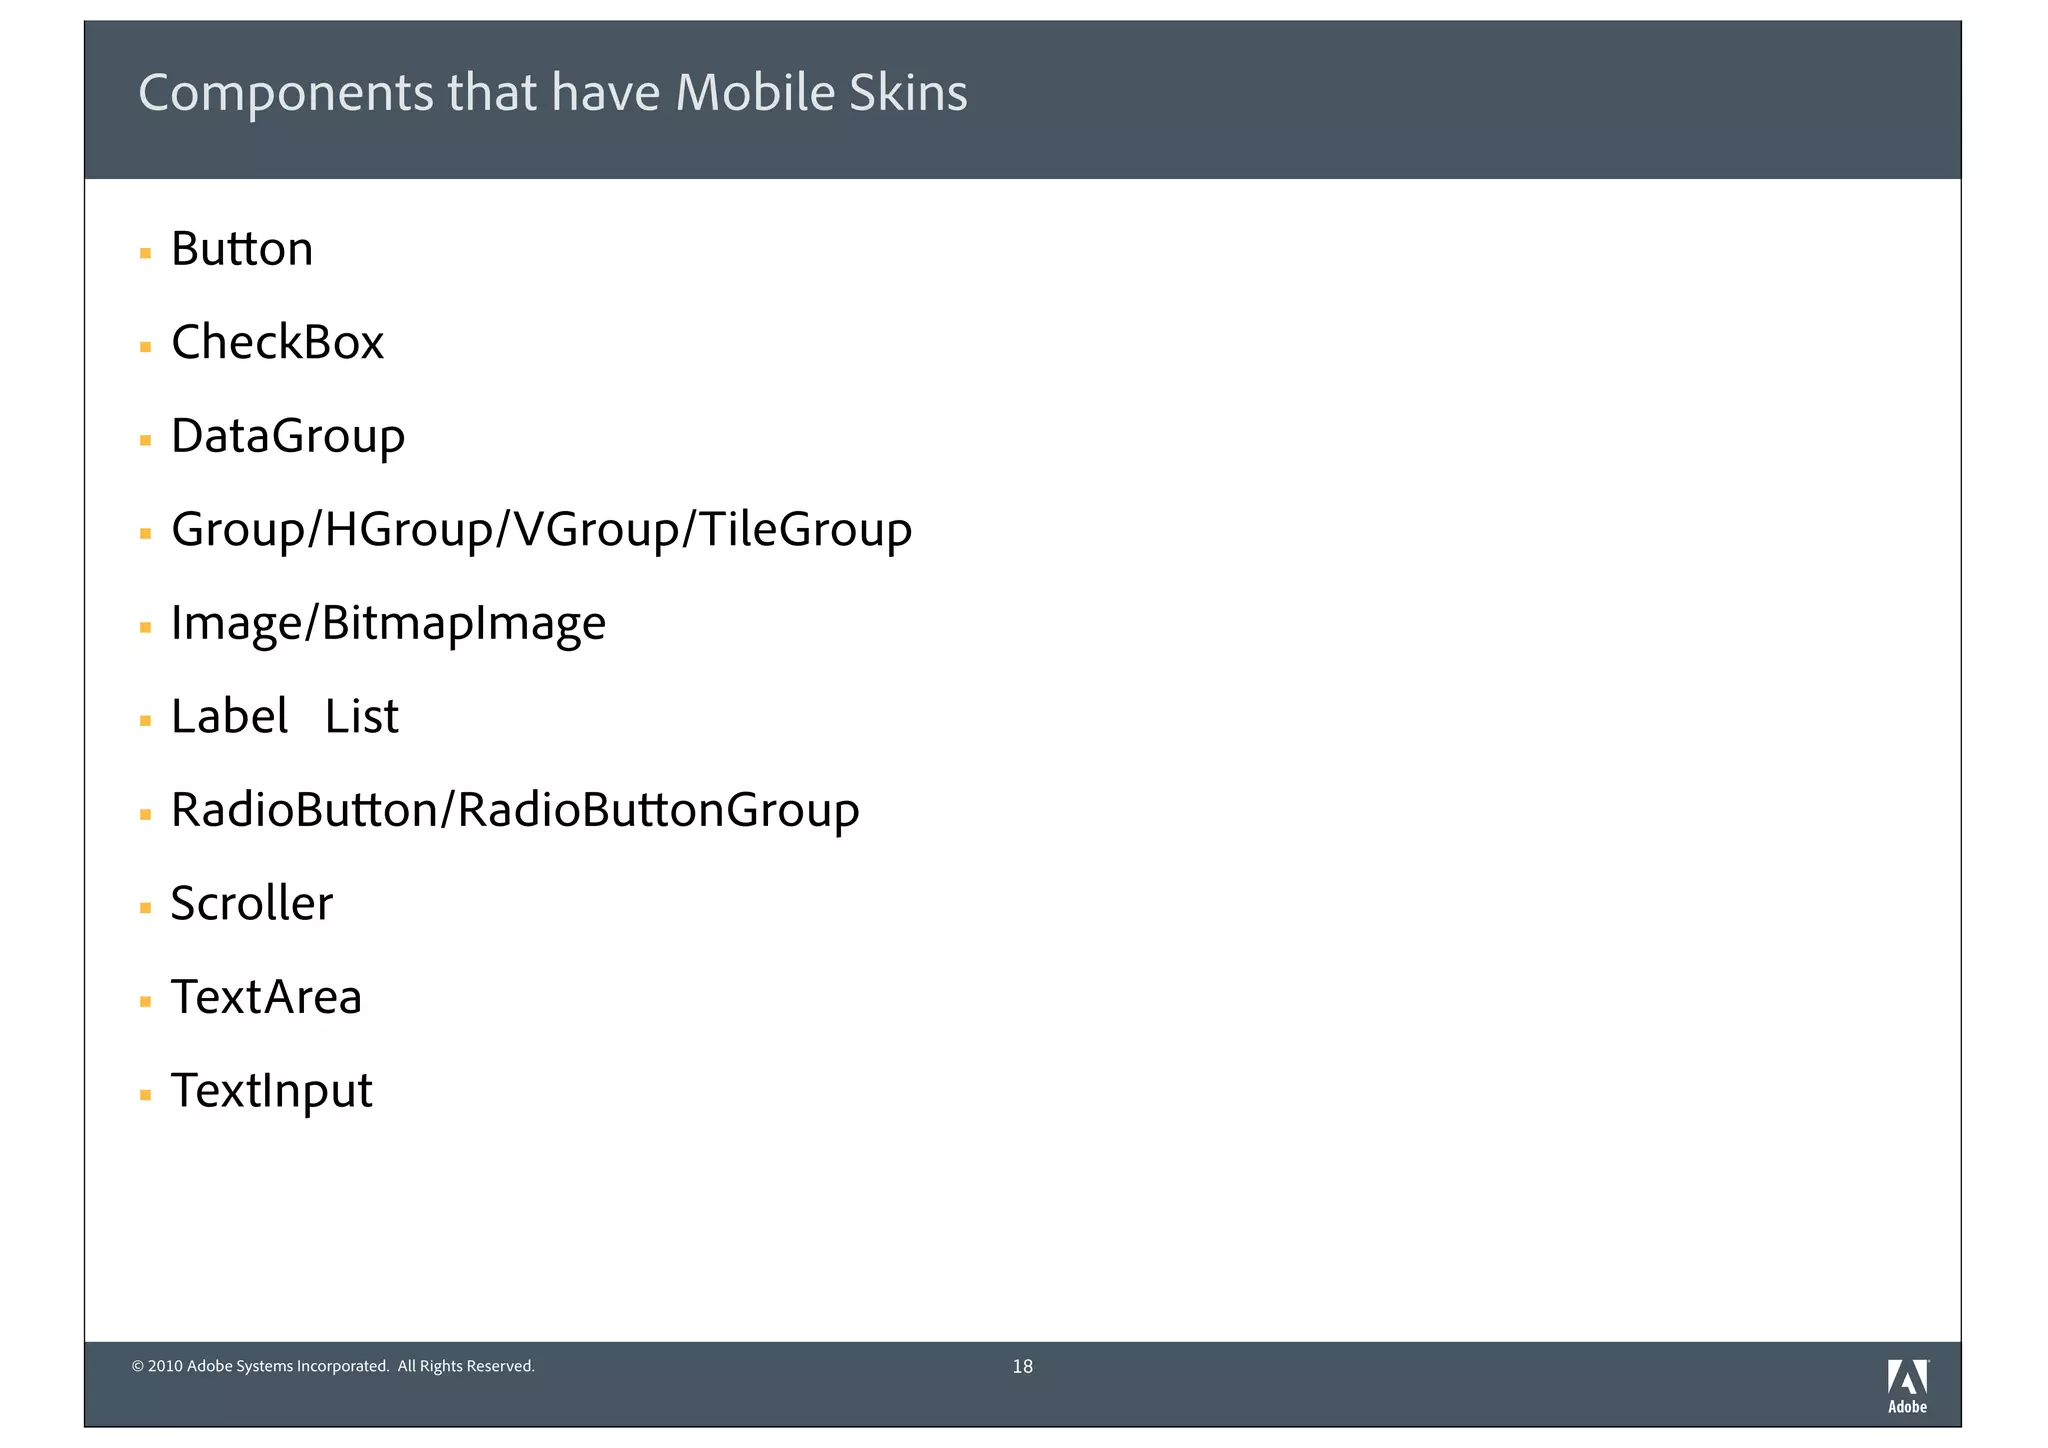Select the 'Scroller' text
2048x1448 pixels.
click(251, 904)
